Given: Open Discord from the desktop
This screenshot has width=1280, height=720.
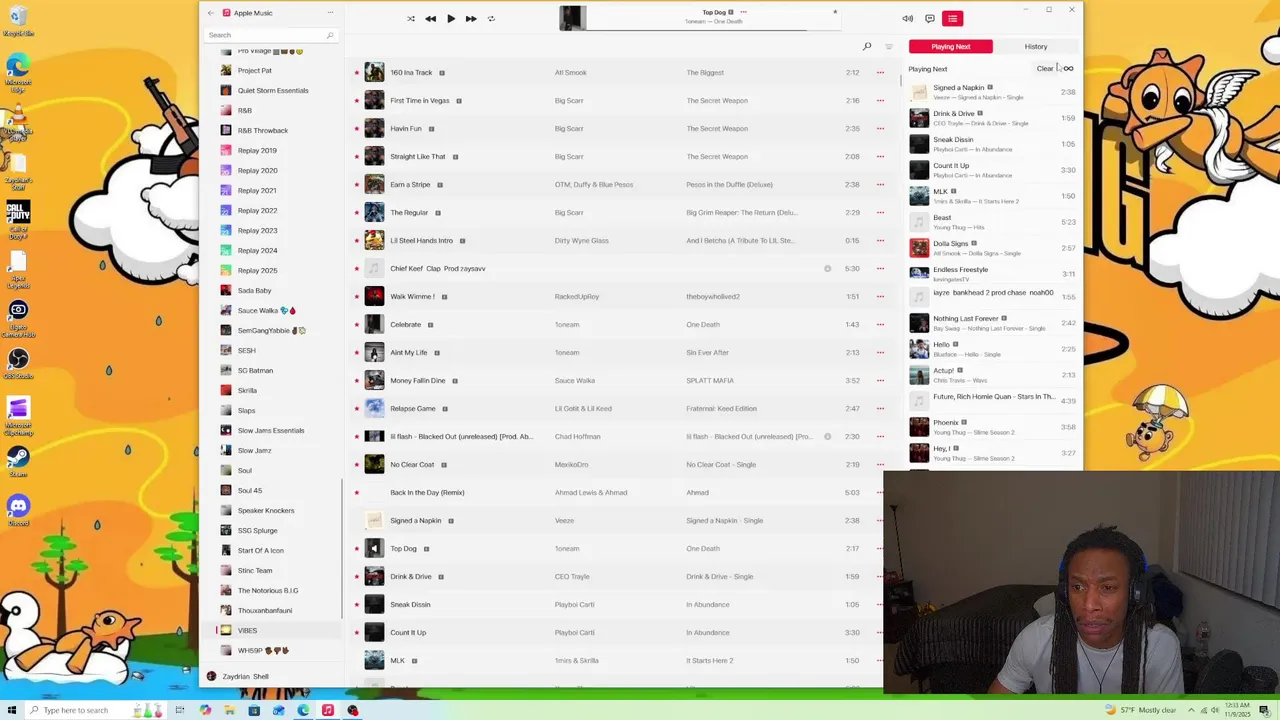Looking at the screenshot, I should click(18, 510).
